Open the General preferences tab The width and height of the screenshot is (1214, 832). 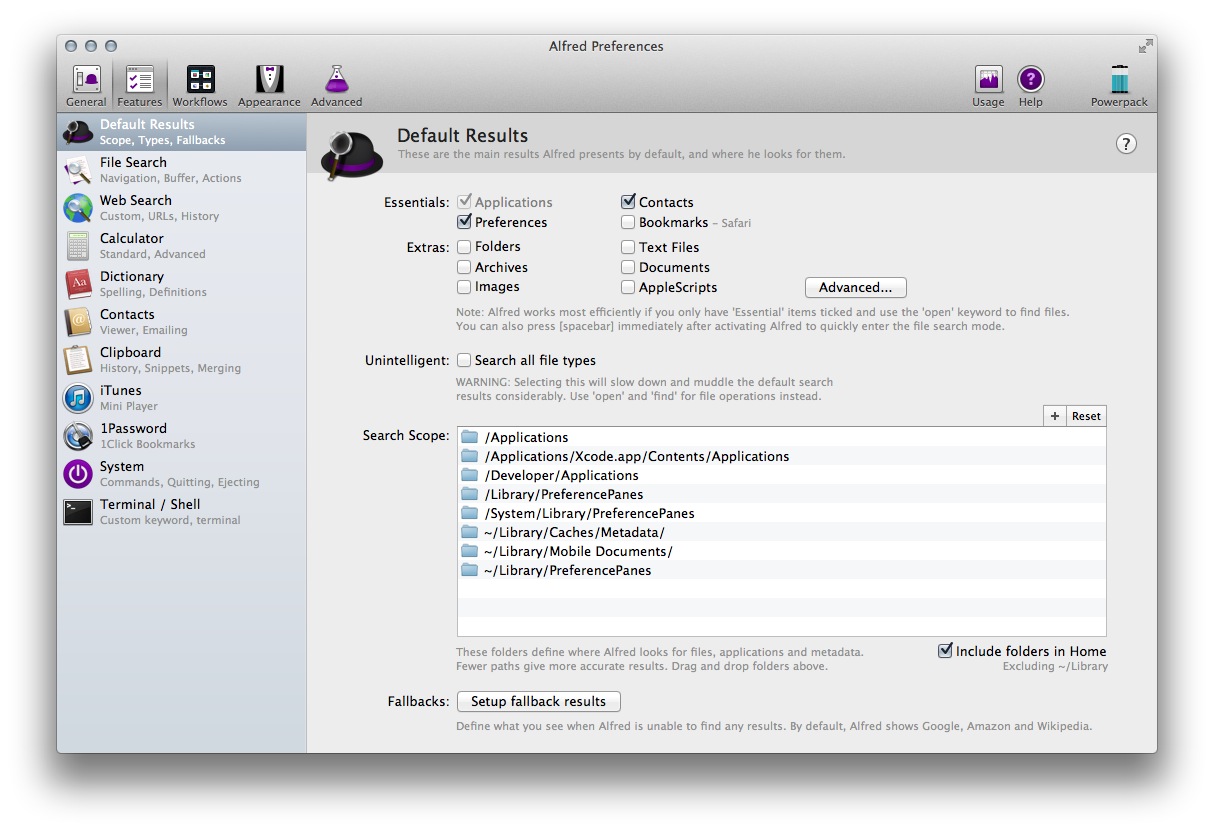pyautogui.click(x=86, y=86)
